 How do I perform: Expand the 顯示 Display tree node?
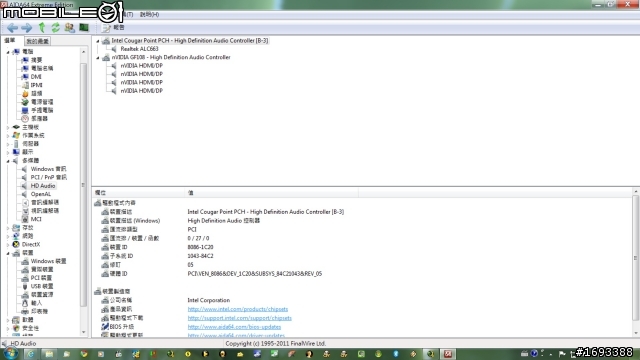point(8,152)
